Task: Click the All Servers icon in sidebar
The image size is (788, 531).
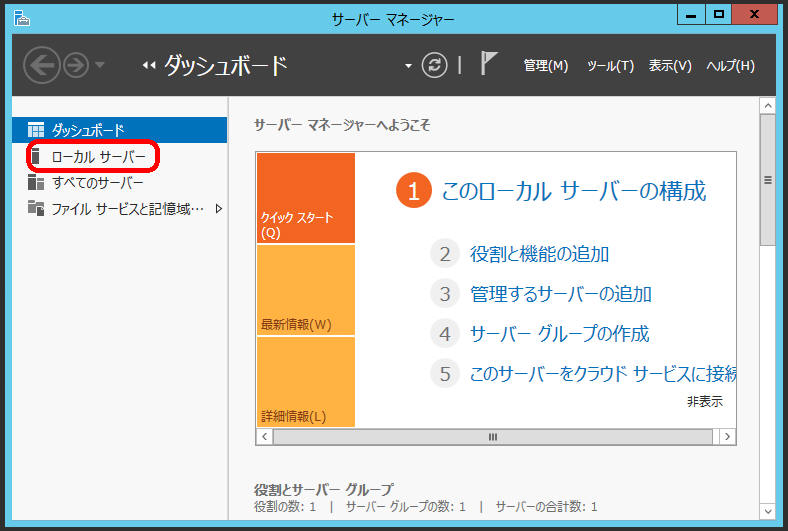Action: (36, 183)
